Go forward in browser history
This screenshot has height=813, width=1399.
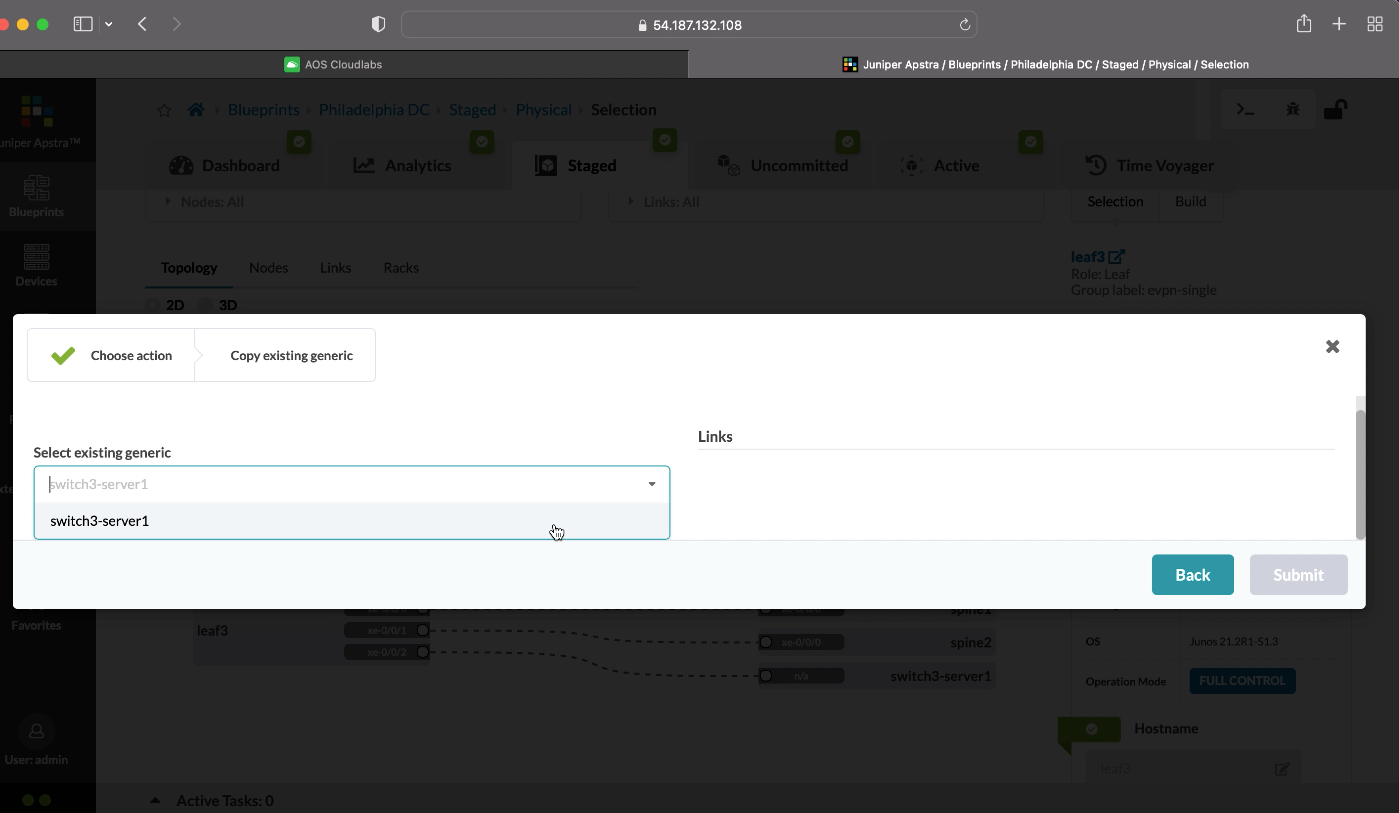point(176,24)
